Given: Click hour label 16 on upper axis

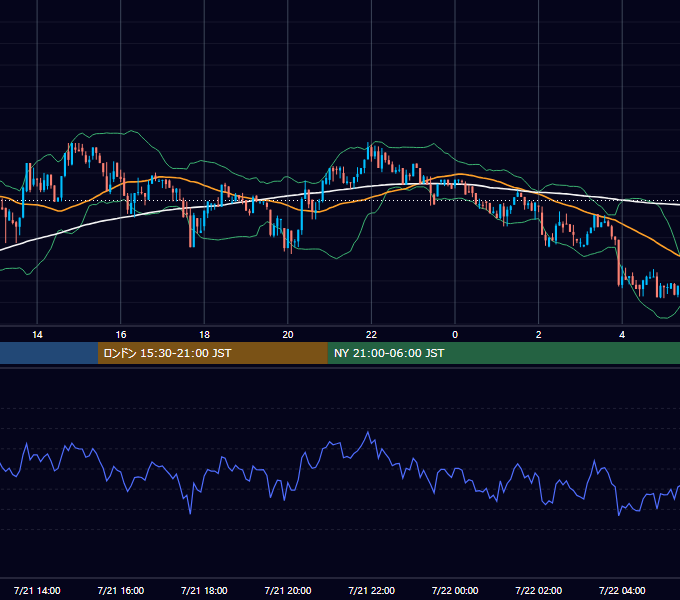Looking at the screenshot, I should [x=121, y=335].
